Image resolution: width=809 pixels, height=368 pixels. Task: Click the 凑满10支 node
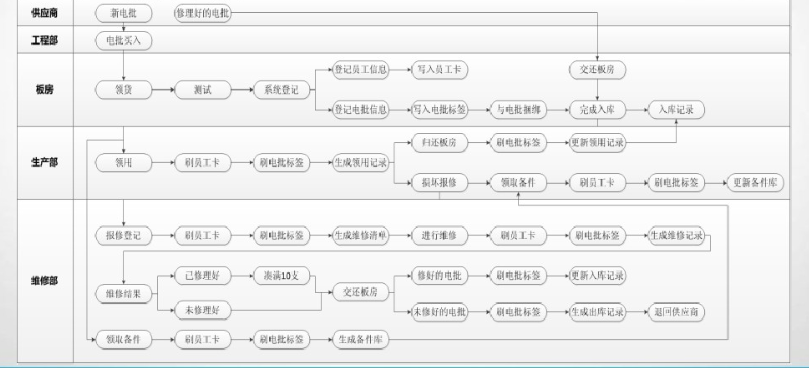[x=282, y=276]
